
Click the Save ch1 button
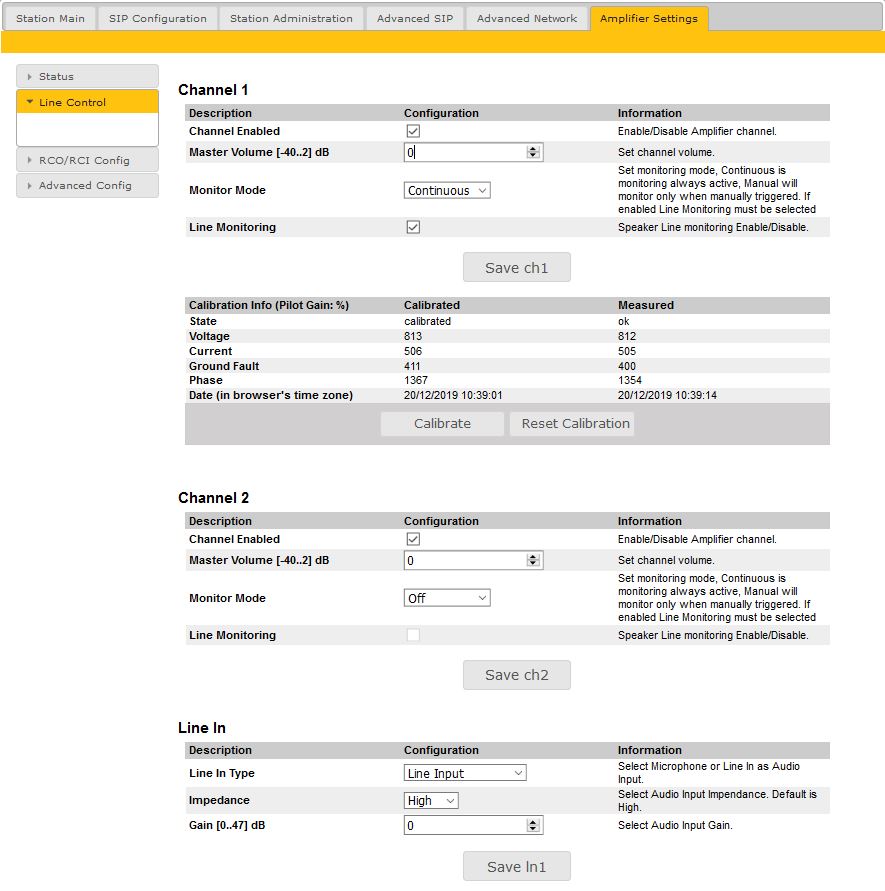pos(516,268)
